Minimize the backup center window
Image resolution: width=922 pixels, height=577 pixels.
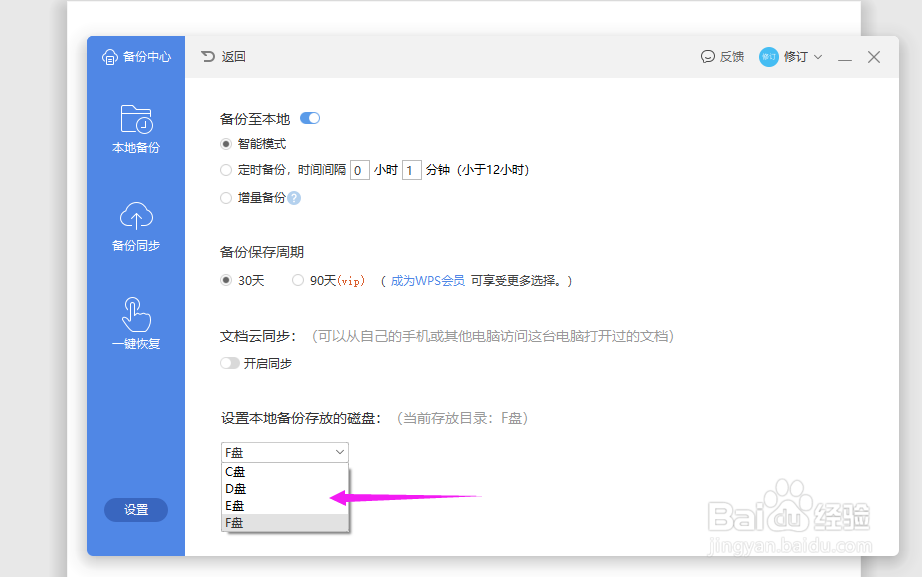tap(845, 57)
